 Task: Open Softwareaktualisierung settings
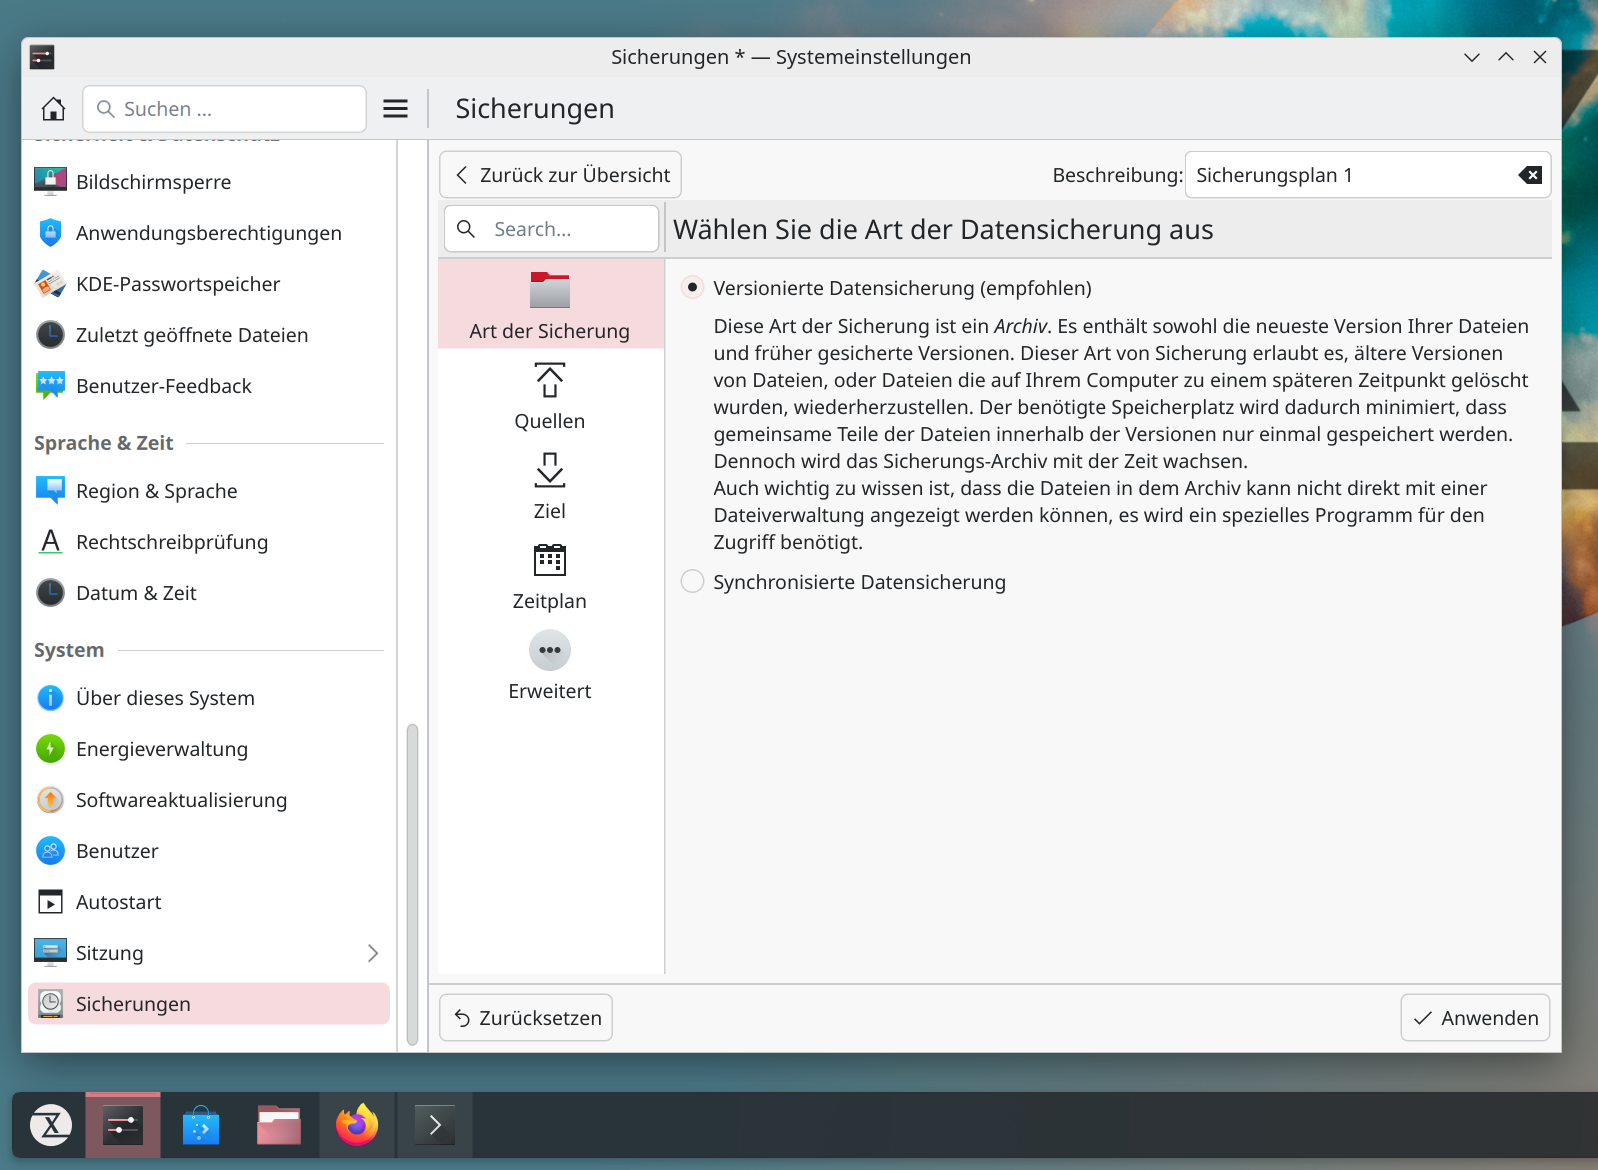click(208, 800)
